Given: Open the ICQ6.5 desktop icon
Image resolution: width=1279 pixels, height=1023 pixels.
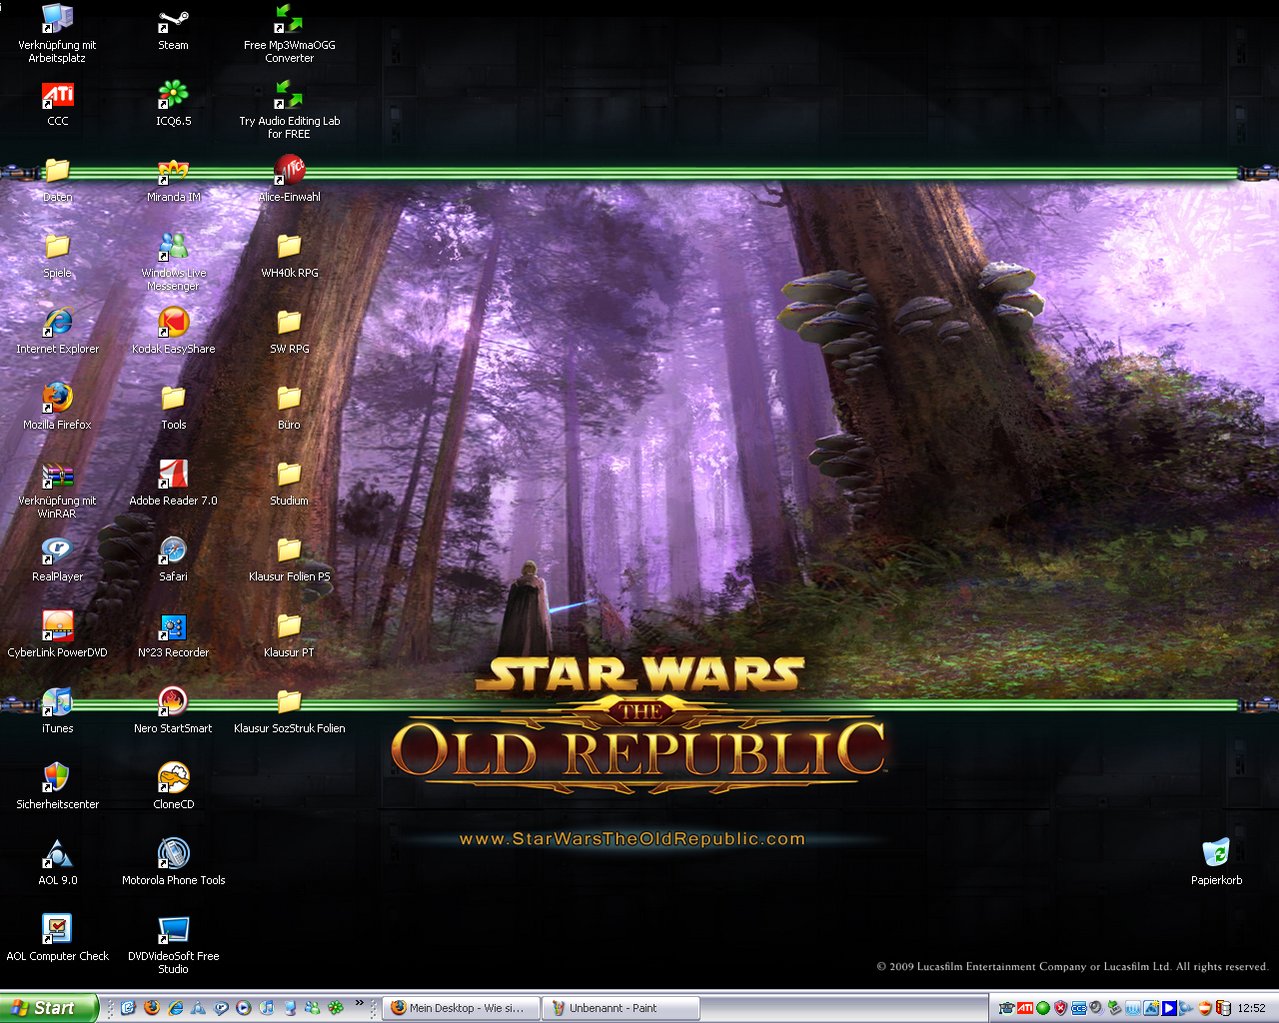Looking at the screenshot, I should [x=173, y=96].
